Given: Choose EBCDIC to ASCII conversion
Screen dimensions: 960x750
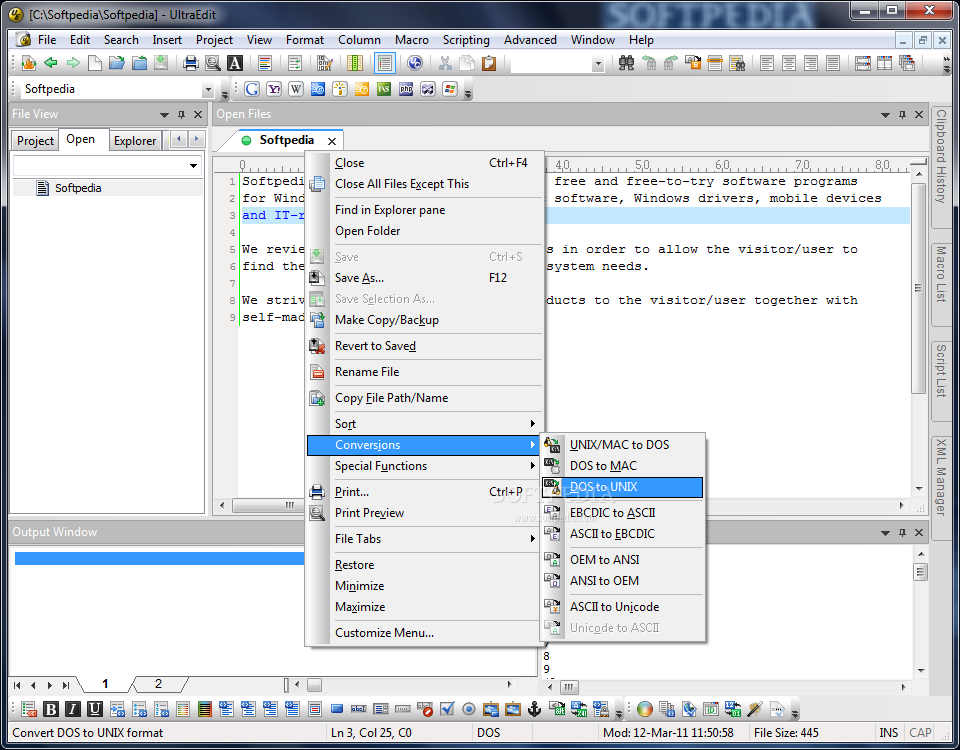Looking at the screenshot, I should pyautogui.click(x=623, y=512).
